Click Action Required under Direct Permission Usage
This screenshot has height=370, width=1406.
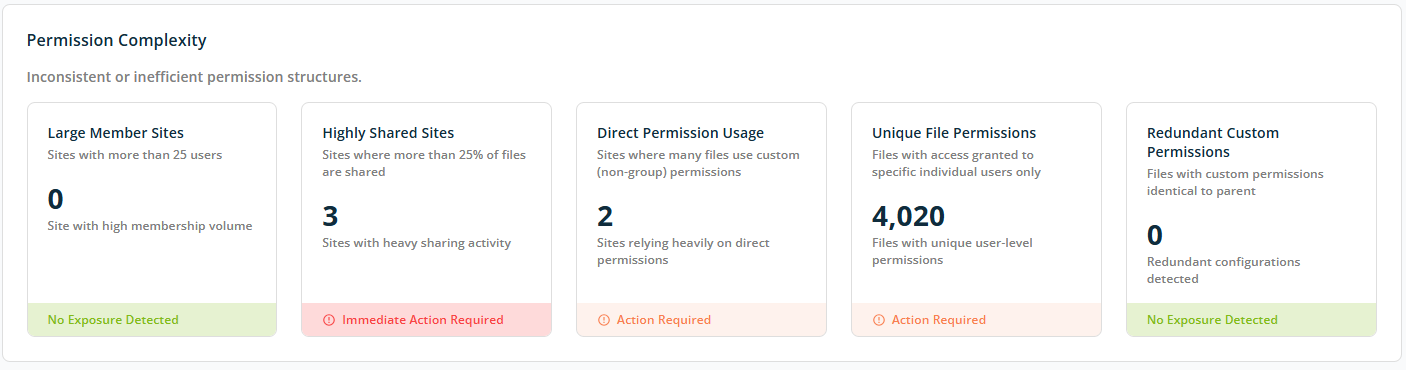tap(664, 320)
